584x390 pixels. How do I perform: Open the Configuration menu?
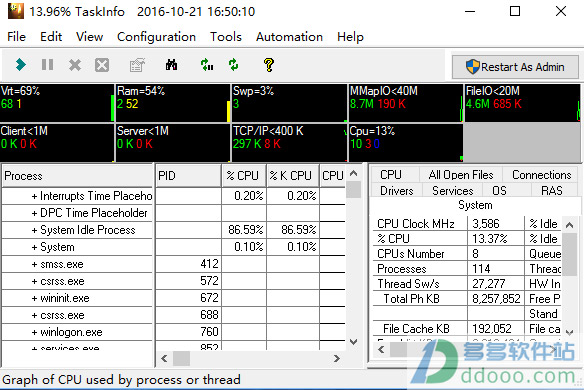(156, 37)
